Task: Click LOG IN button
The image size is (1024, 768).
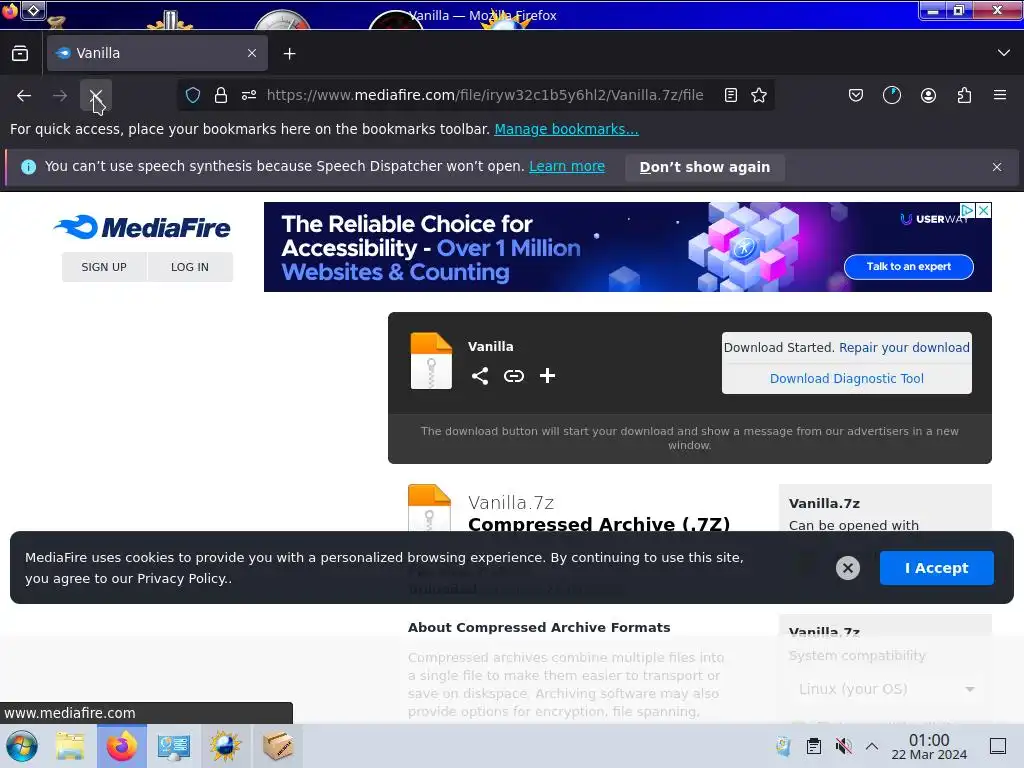Action: 190,267
